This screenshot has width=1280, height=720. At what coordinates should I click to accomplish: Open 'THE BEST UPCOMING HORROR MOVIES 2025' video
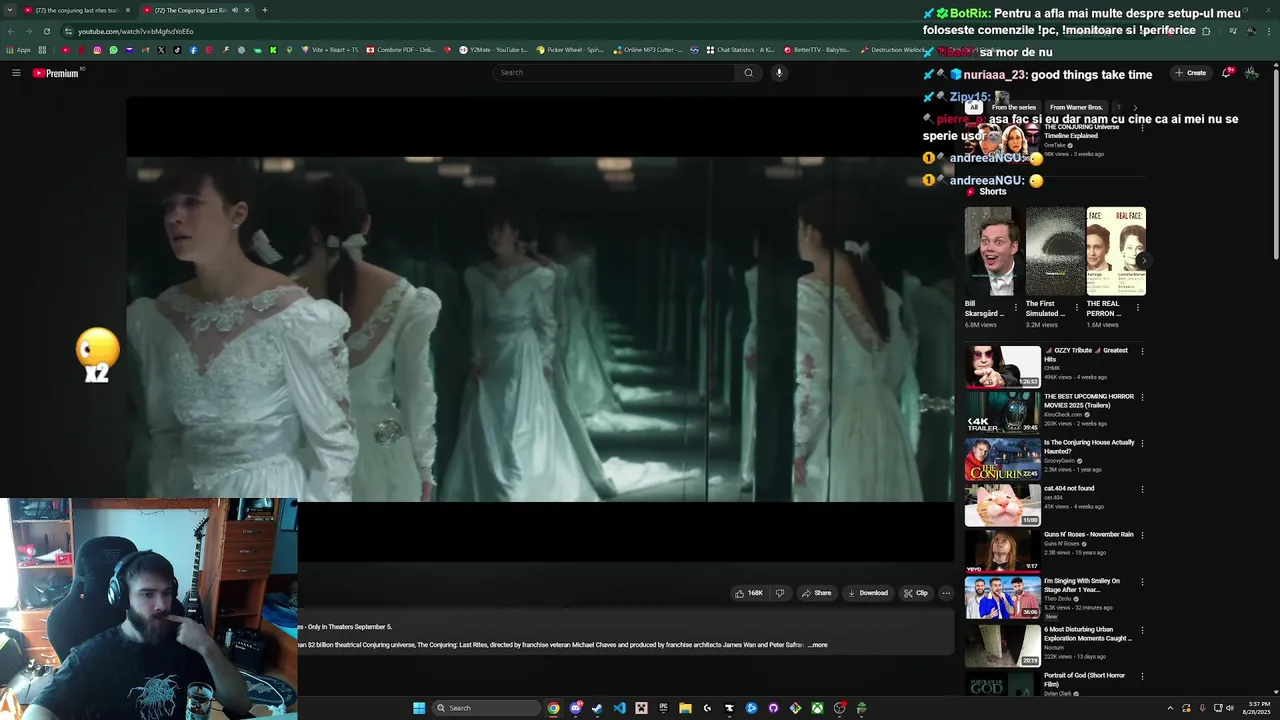(1002, 412)
